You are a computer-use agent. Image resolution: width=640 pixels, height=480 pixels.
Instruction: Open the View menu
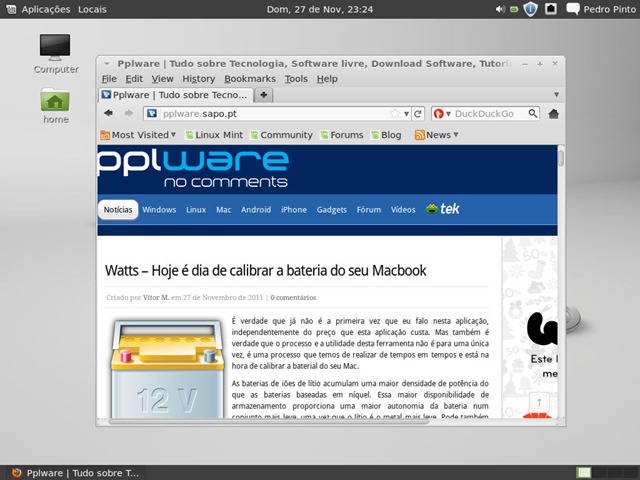162,79
